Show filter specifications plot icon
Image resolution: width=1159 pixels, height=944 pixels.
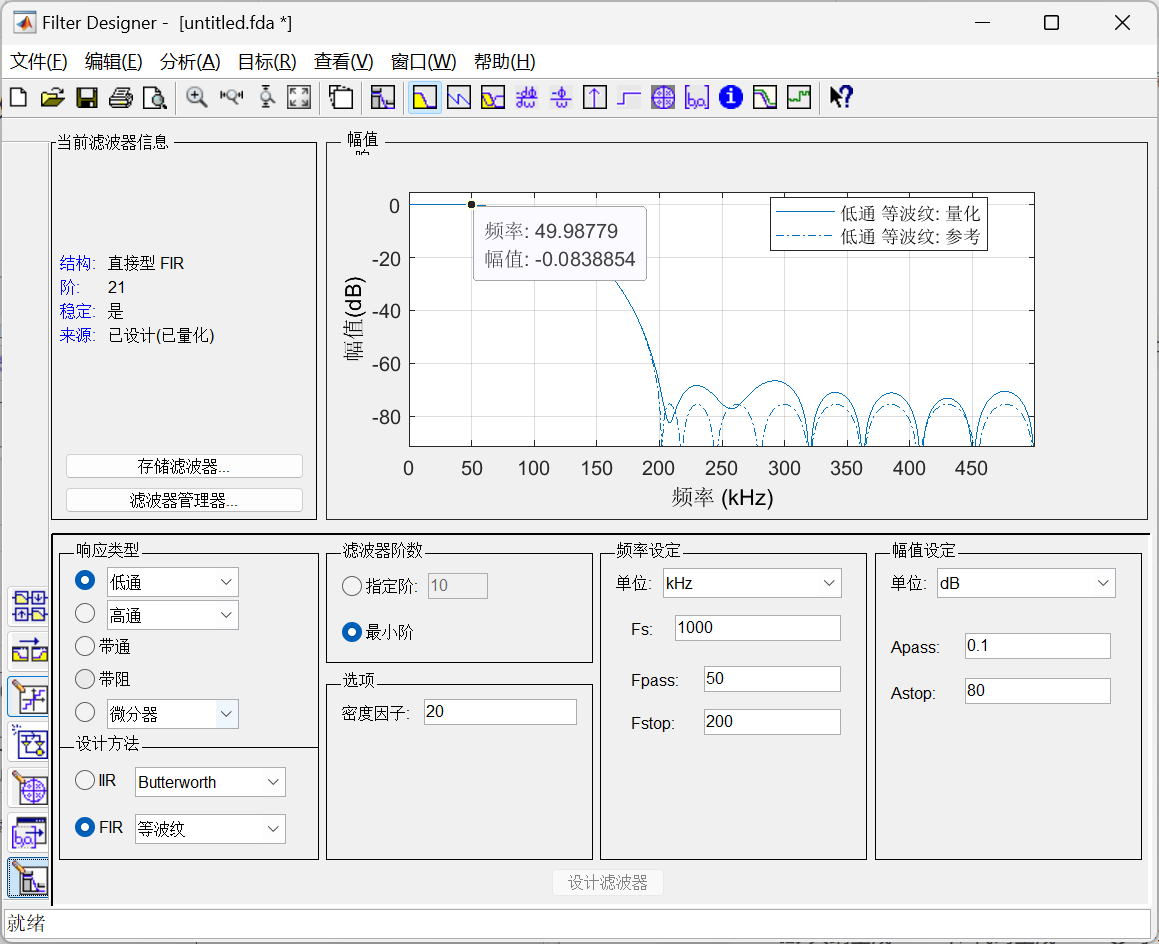pos(382,97)
